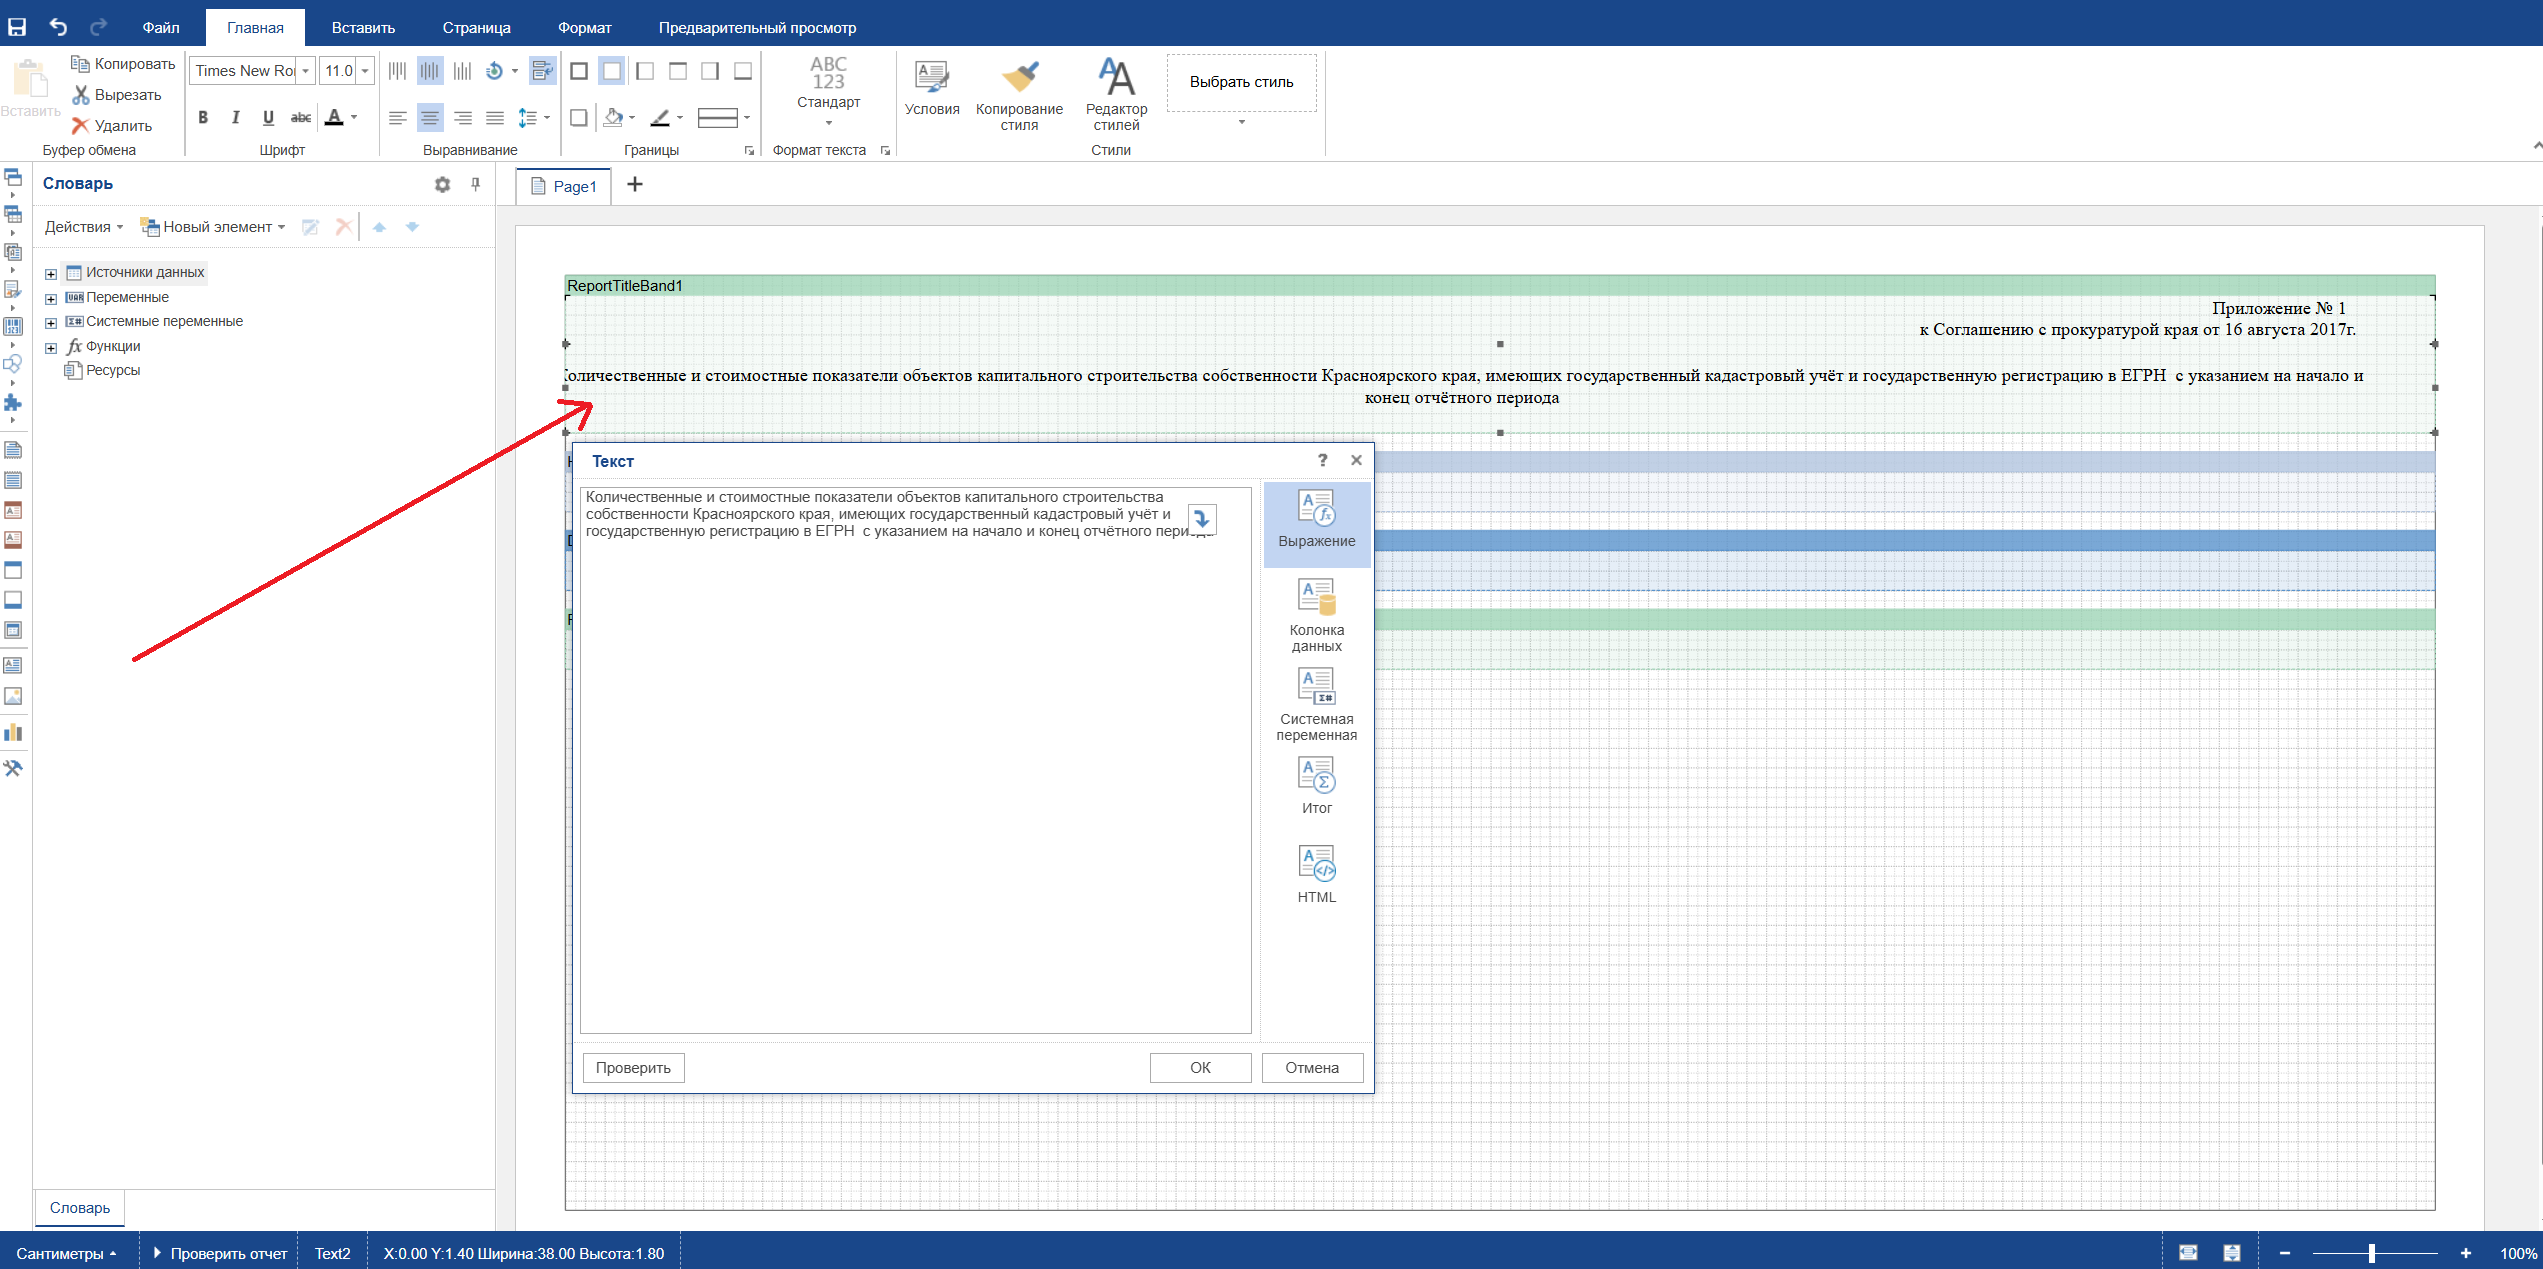Screen dimensions: 2543x1269
Task: Click Удалить in clipboard group
Action: click(x=112, y=126)
